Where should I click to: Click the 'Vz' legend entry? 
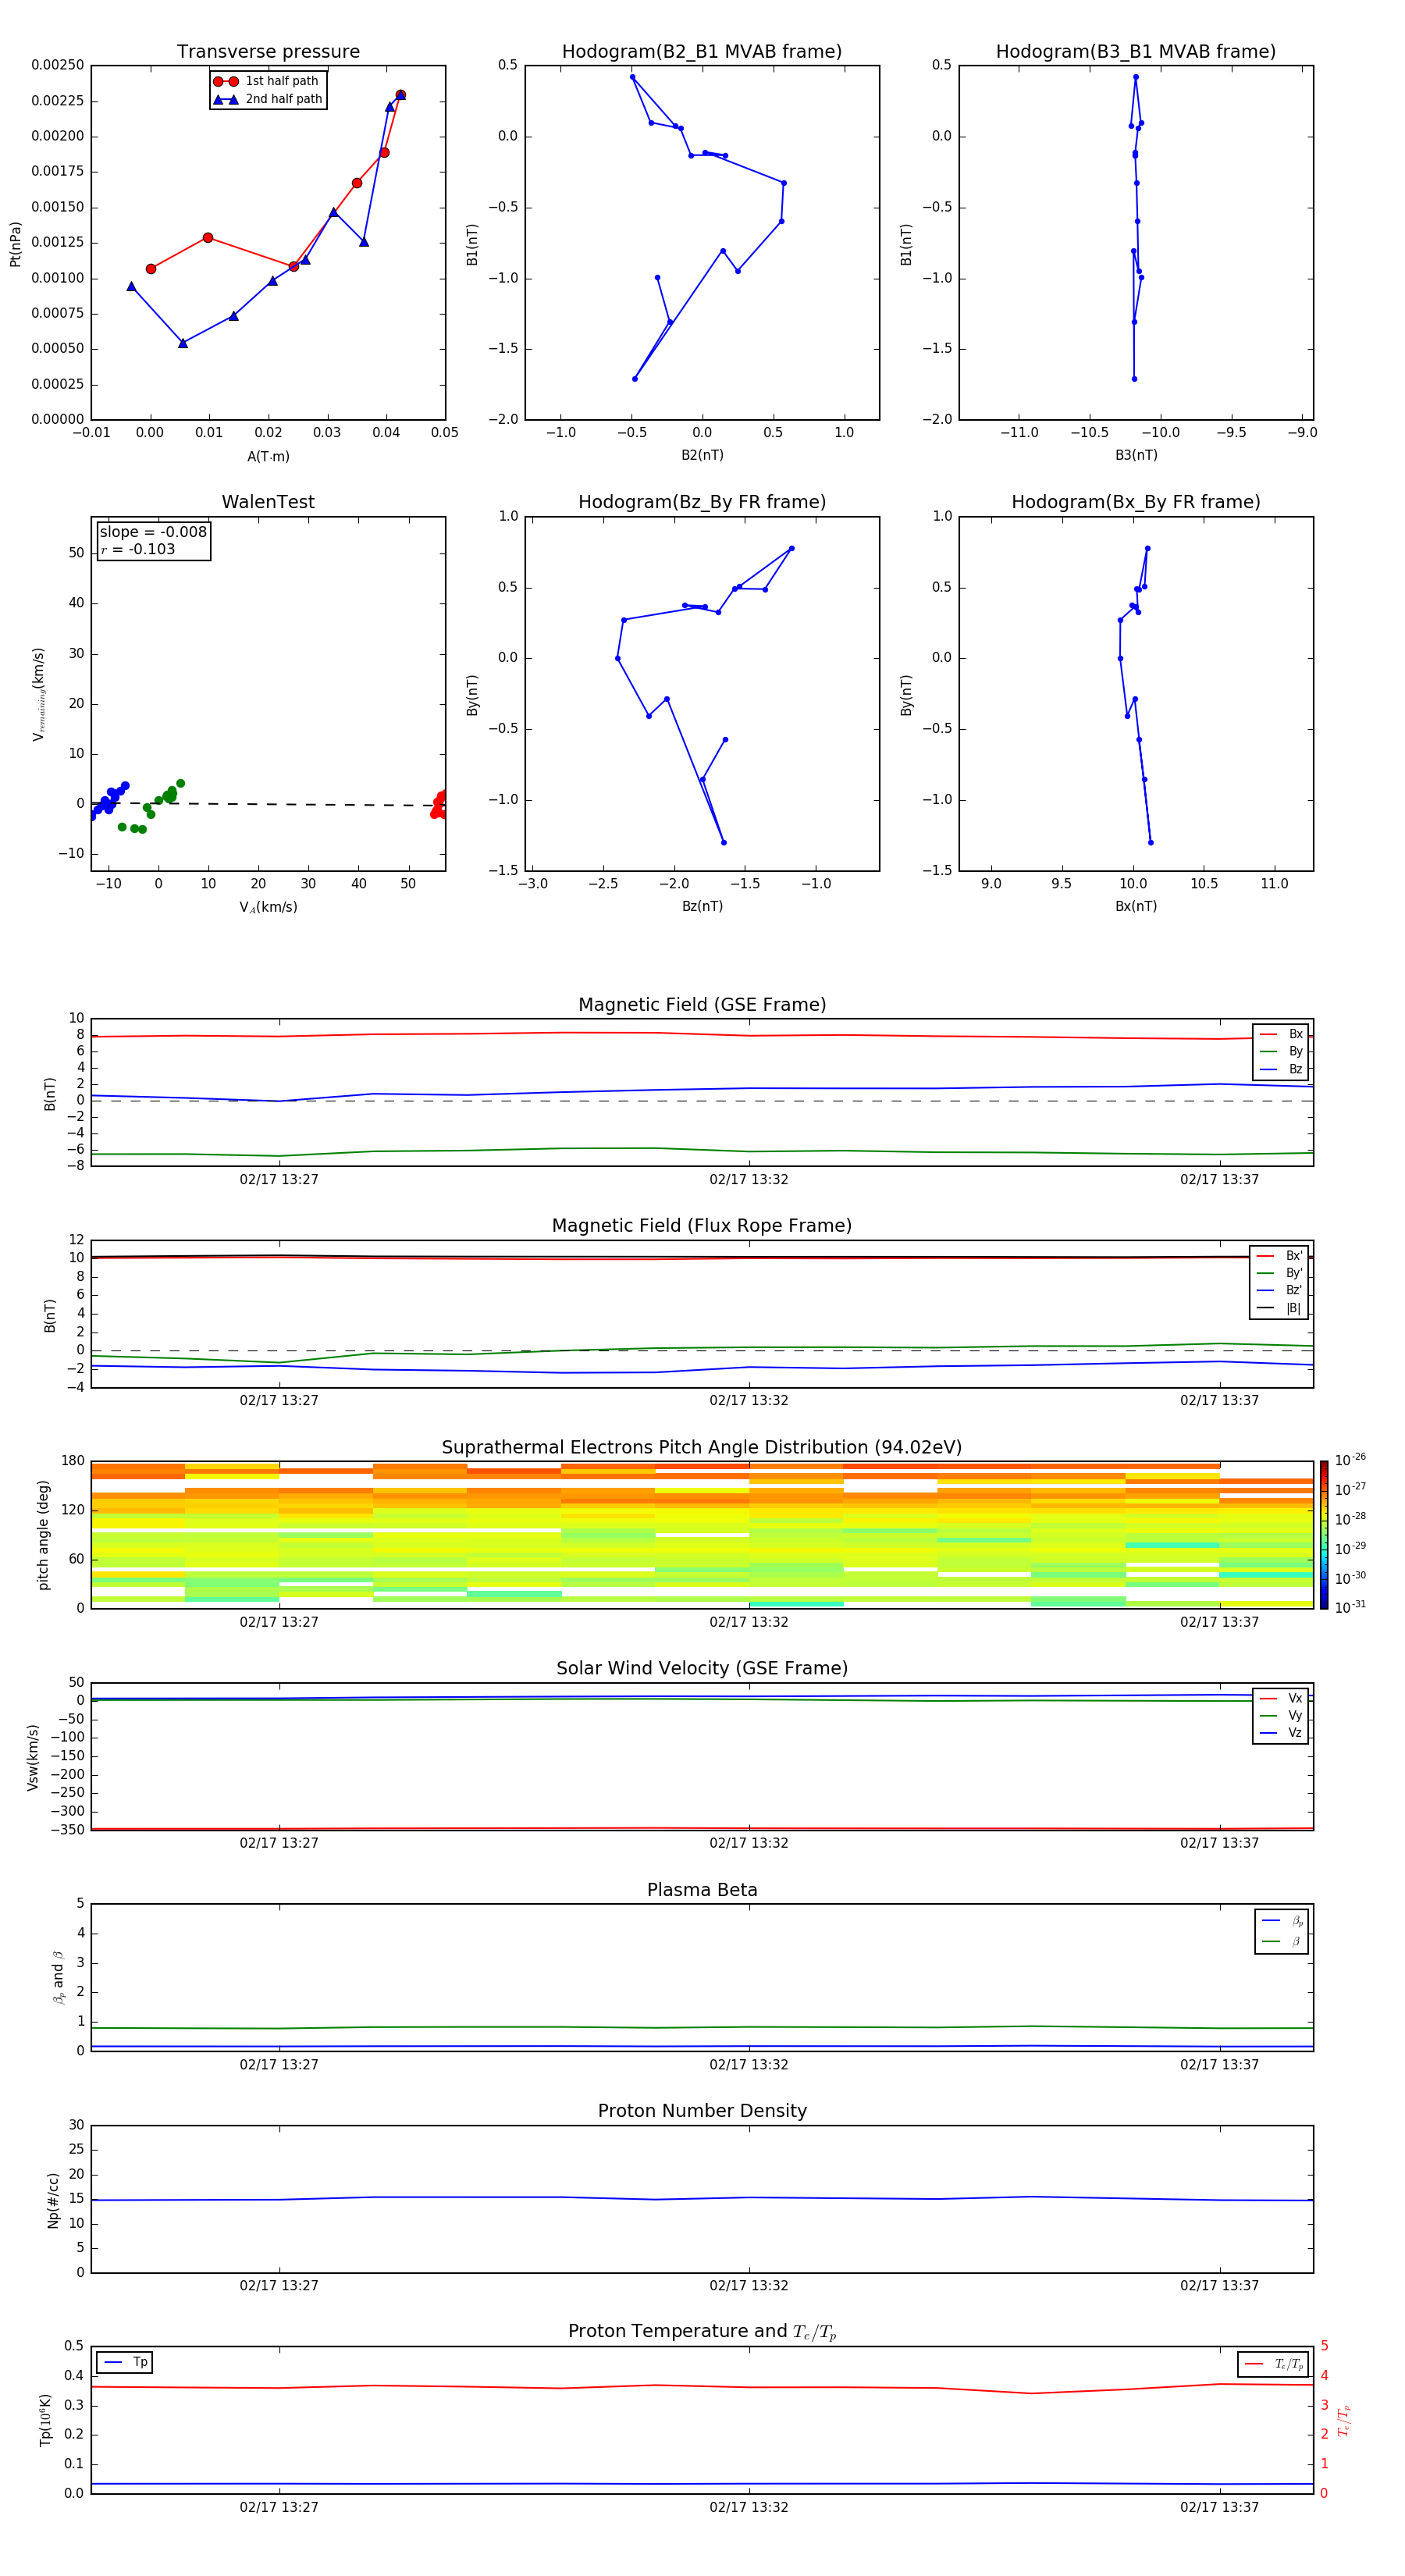click(1281, 1732)
